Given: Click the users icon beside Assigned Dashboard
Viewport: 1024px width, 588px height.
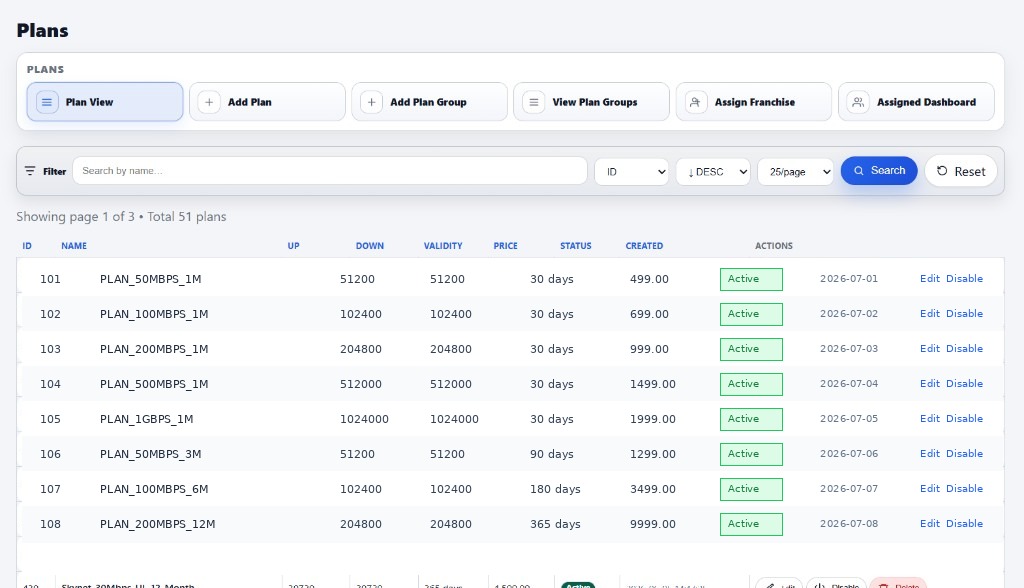Looking at the screenshot, I should (858, 102).
